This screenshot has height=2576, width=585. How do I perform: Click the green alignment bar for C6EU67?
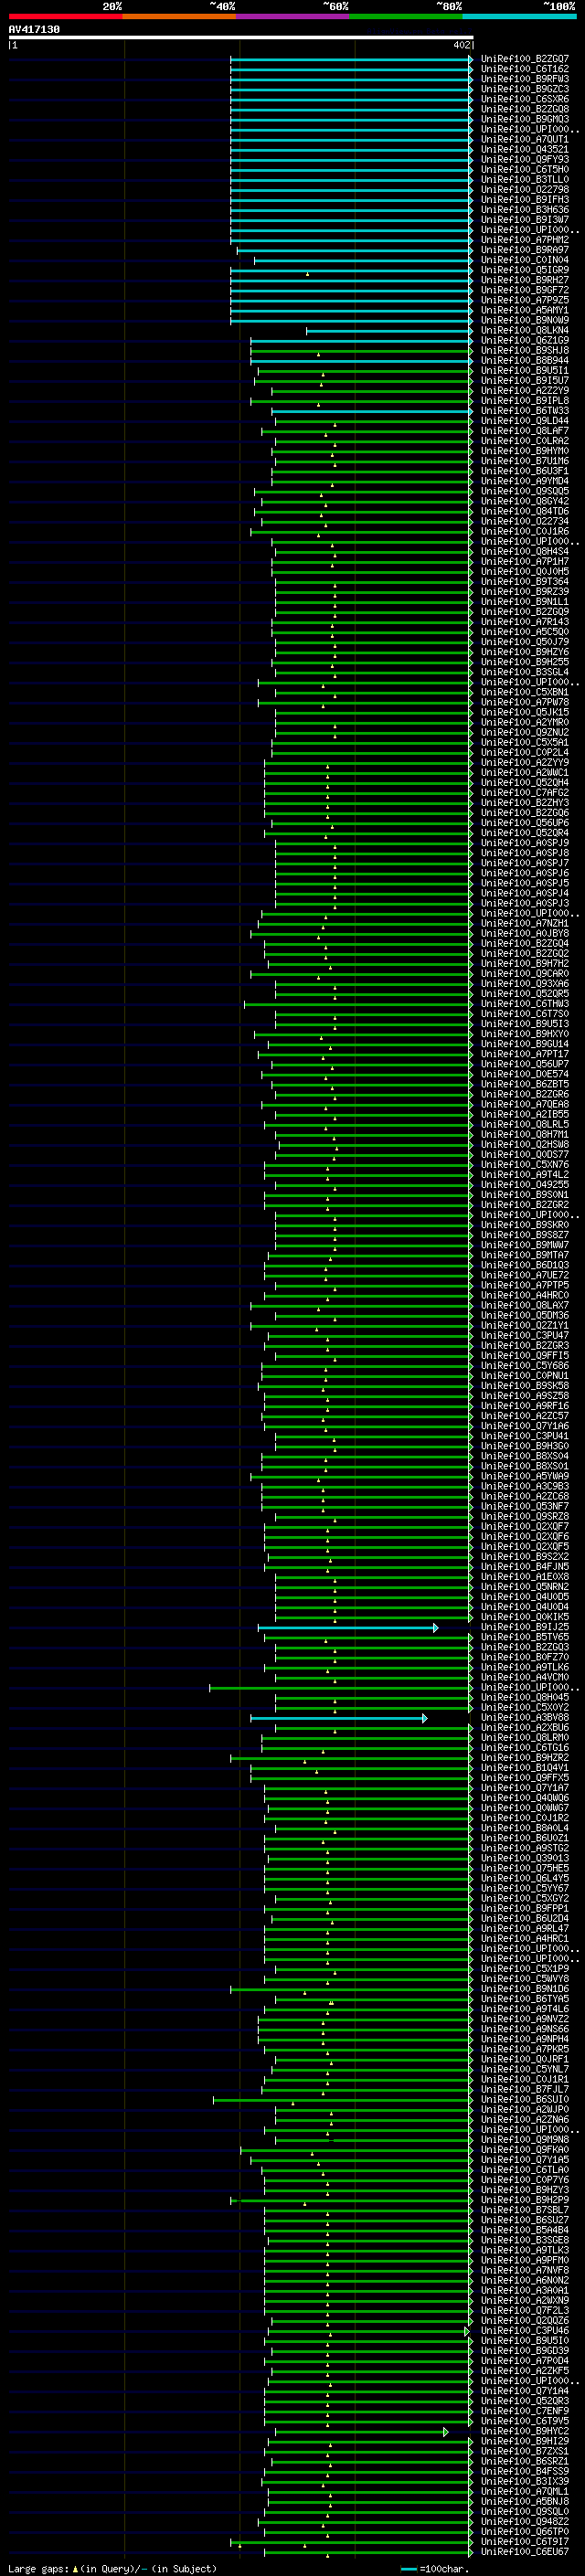pyautogui.click(x=368, y=2553)
